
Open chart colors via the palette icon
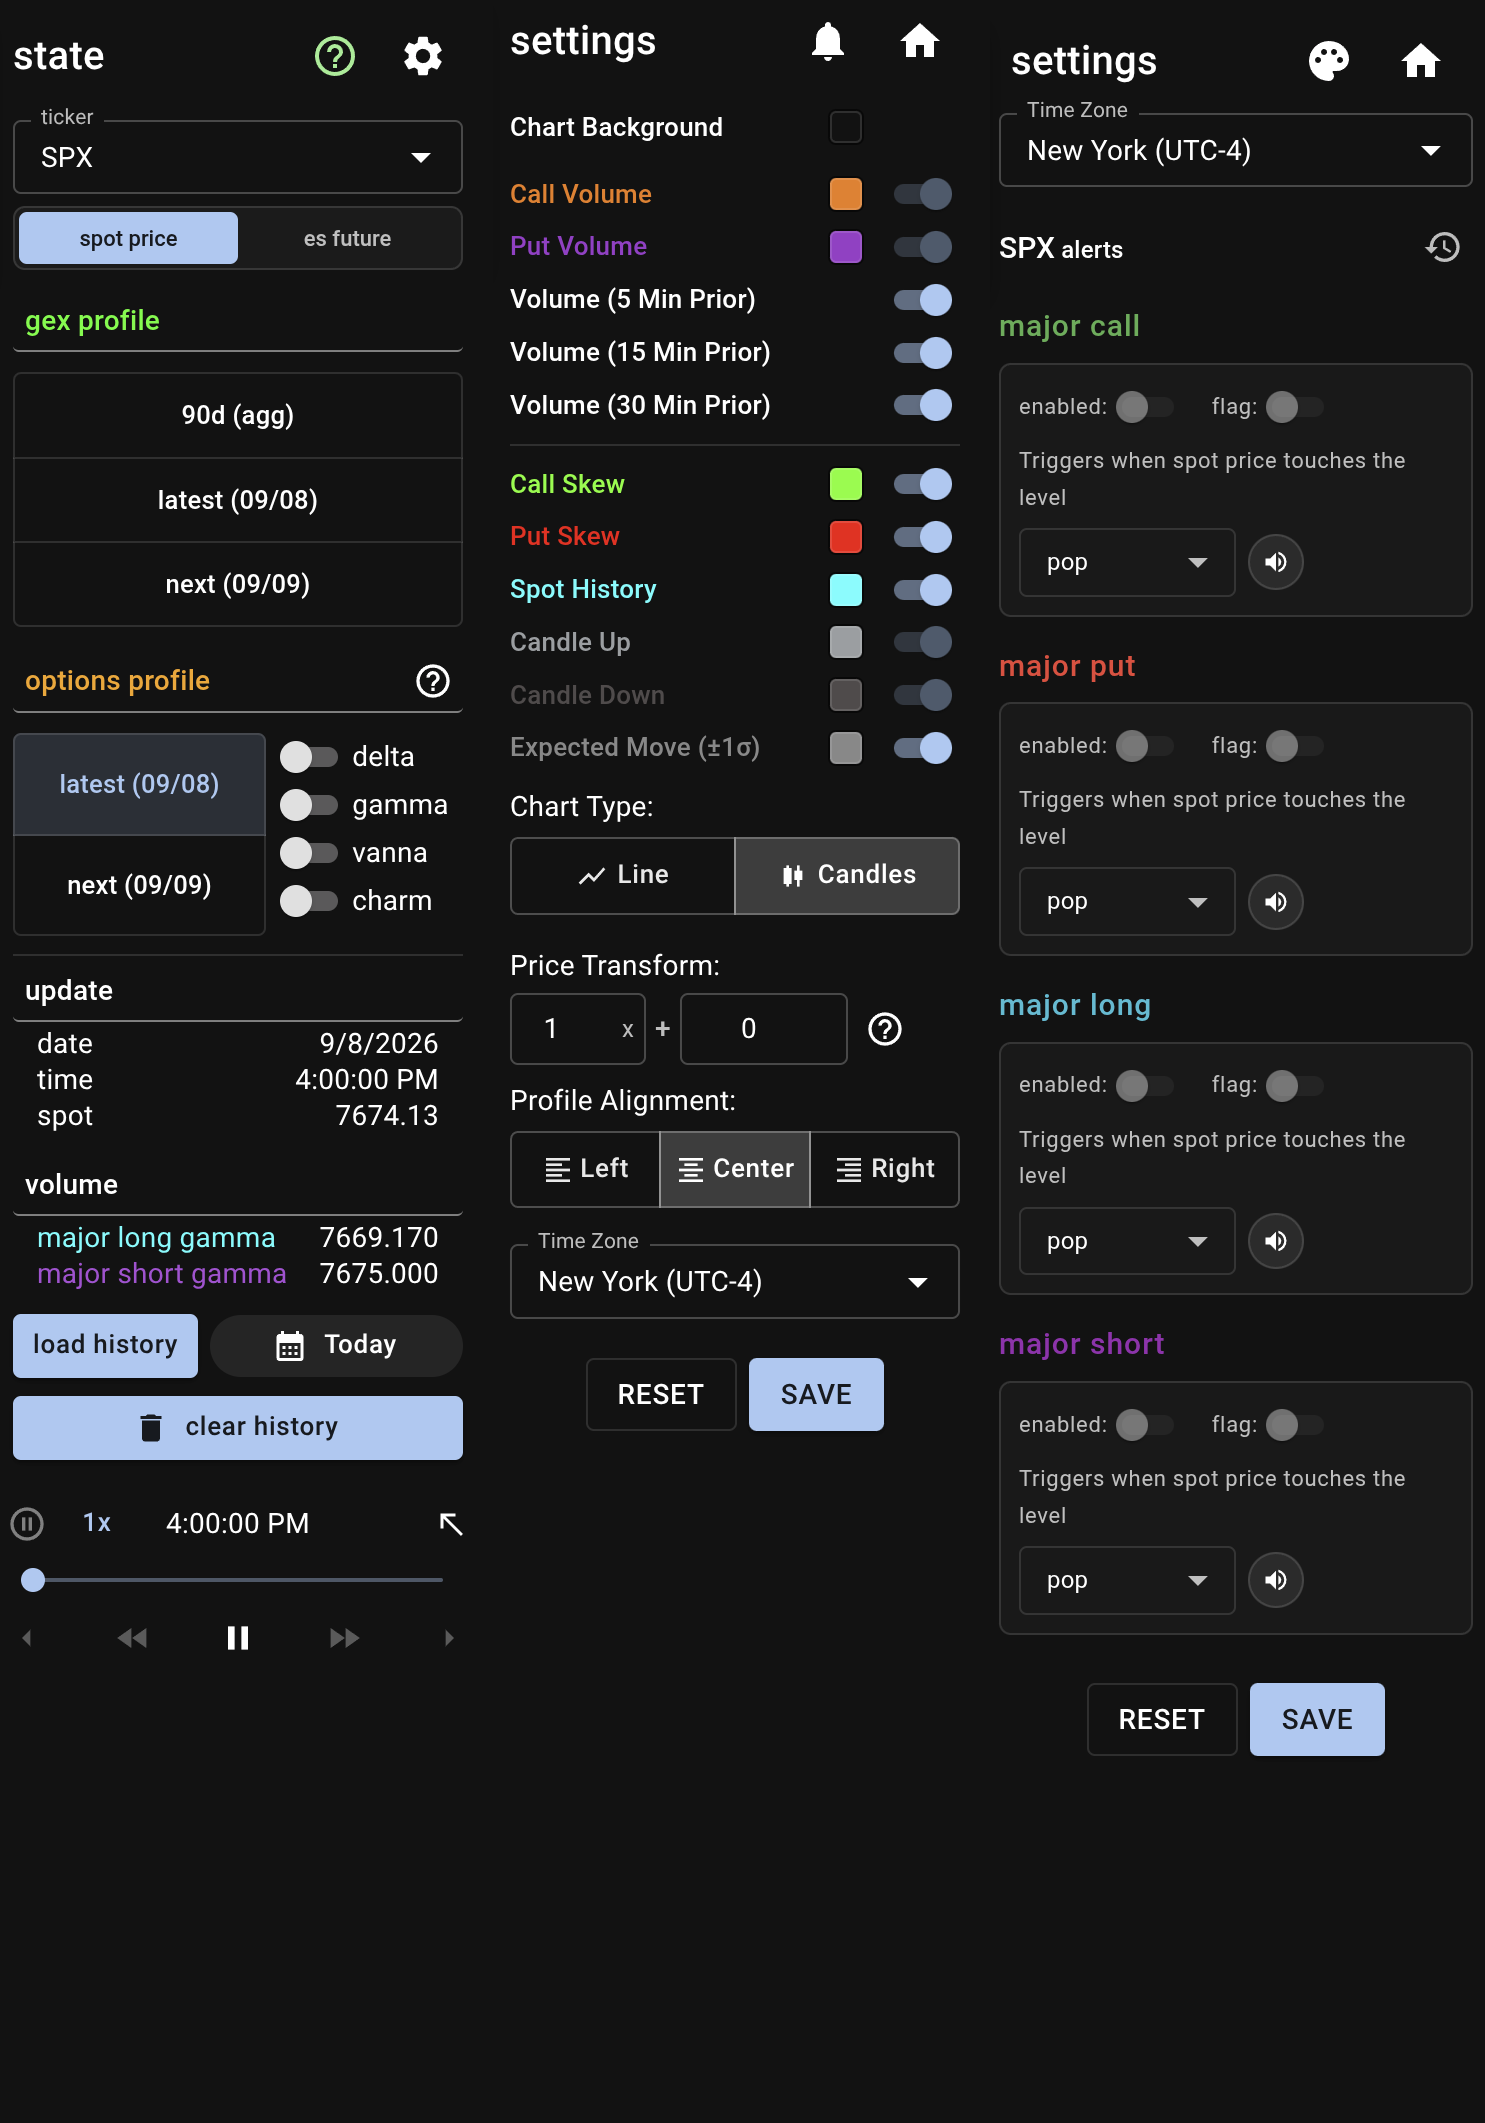tap(1329, 61)
